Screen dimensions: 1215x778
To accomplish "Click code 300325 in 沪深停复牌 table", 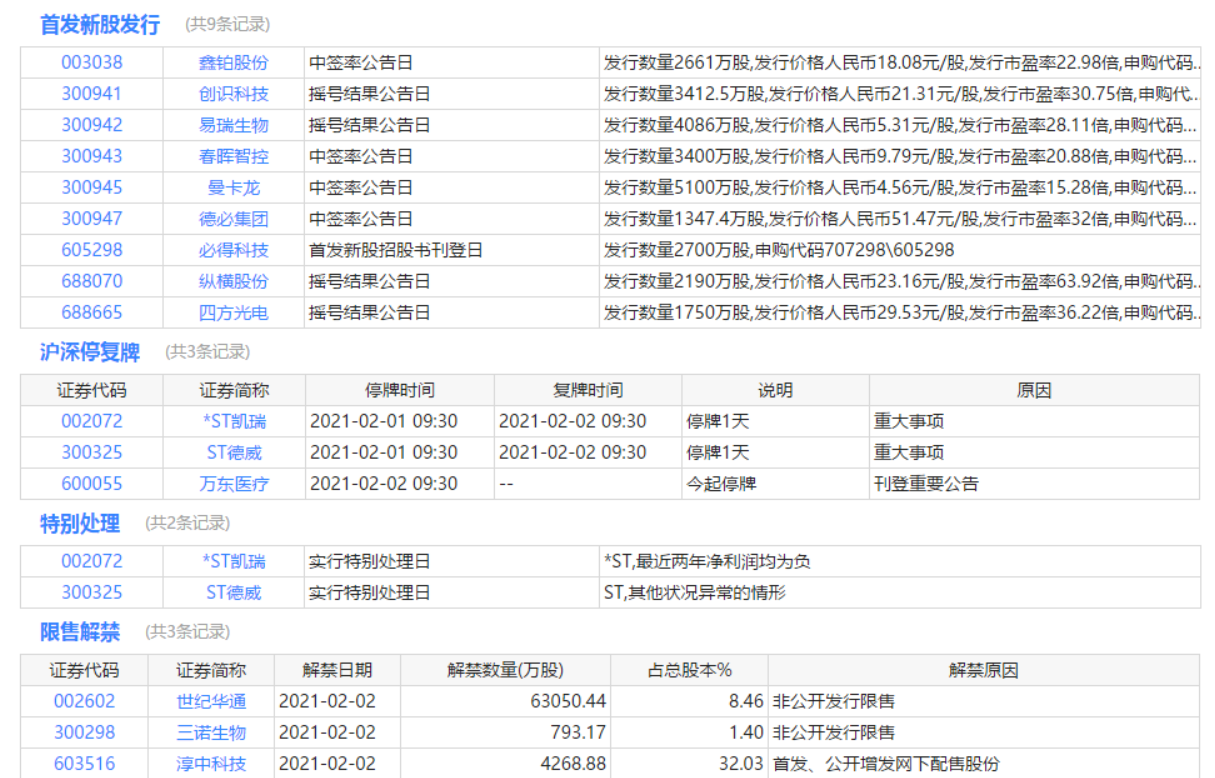I will 92,452.
